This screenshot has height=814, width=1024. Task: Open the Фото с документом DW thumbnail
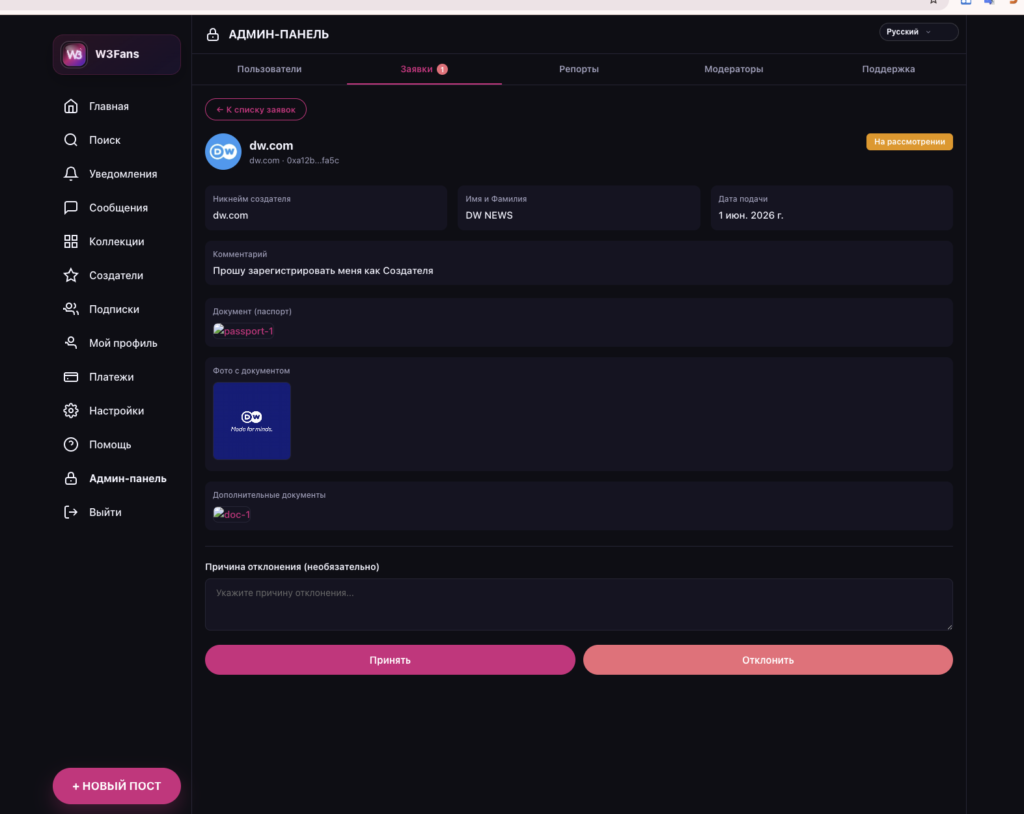click(251, 421)
